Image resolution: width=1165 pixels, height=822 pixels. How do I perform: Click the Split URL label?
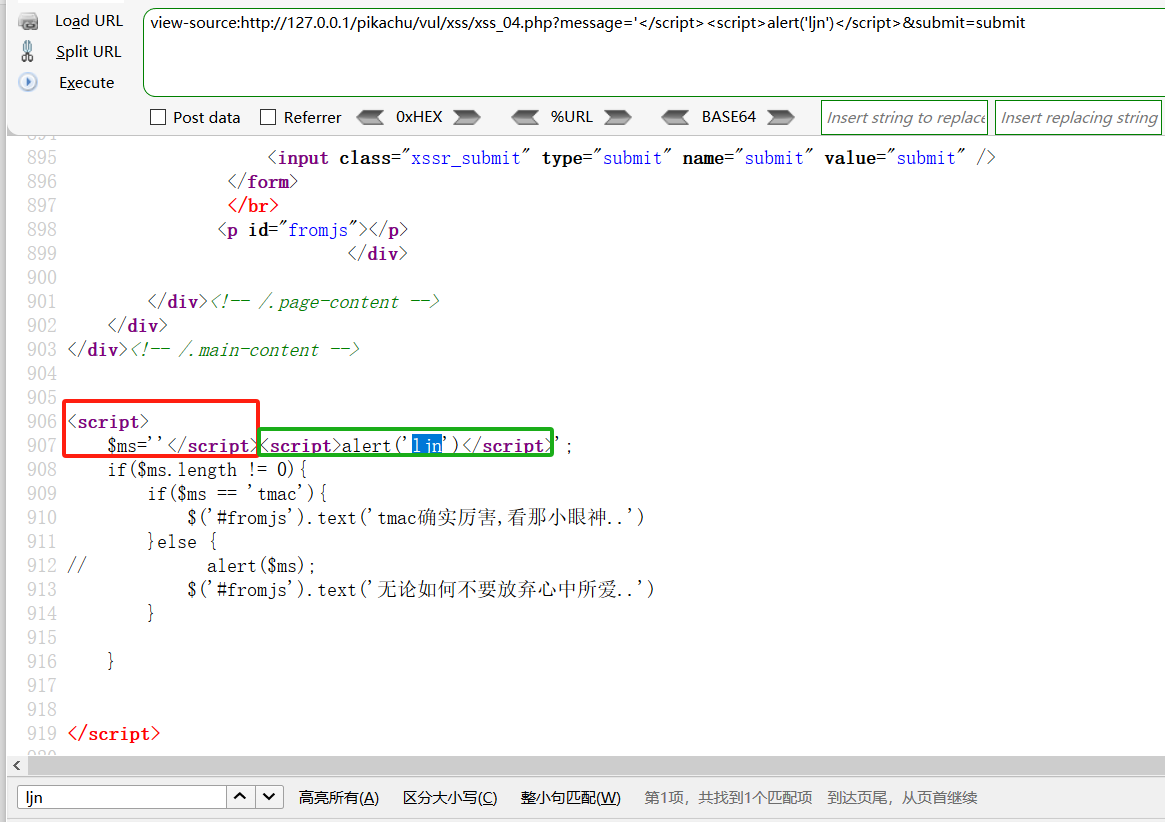coord(88,52)
